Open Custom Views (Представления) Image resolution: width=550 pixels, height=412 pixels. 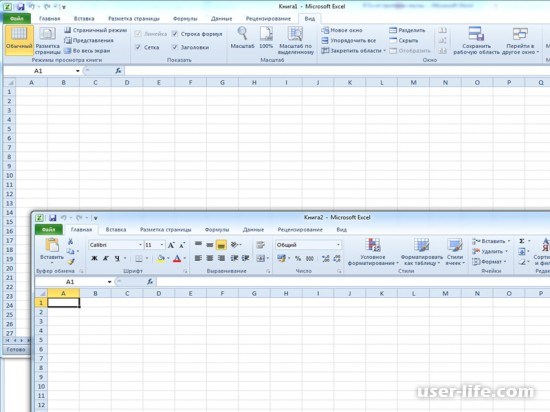89,40
